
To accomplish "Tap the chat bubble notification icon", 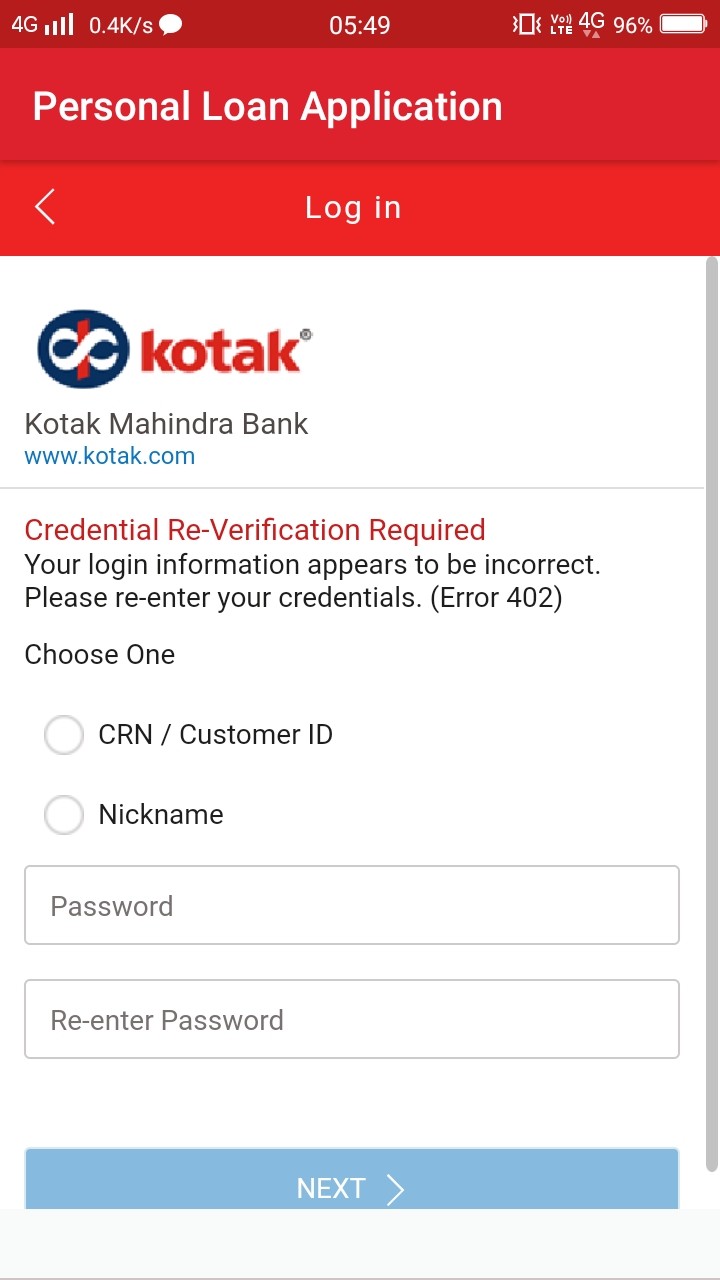I will (x=171, y=25).
